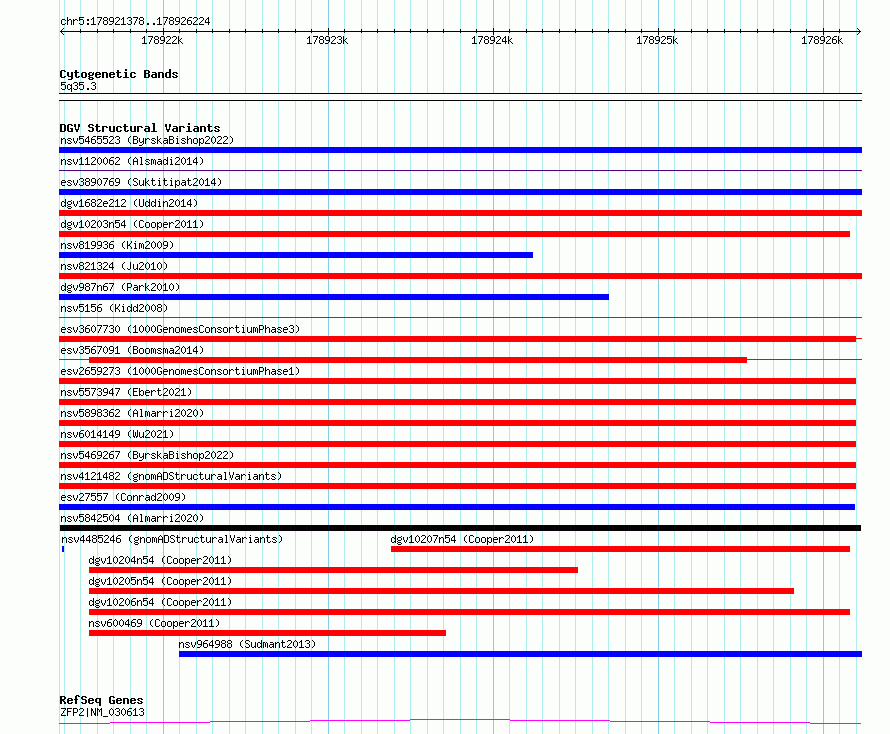Click the 5q35.3 cytogenetic band label
This screenshot has height=734, width=890.
(x=78, y=86)
